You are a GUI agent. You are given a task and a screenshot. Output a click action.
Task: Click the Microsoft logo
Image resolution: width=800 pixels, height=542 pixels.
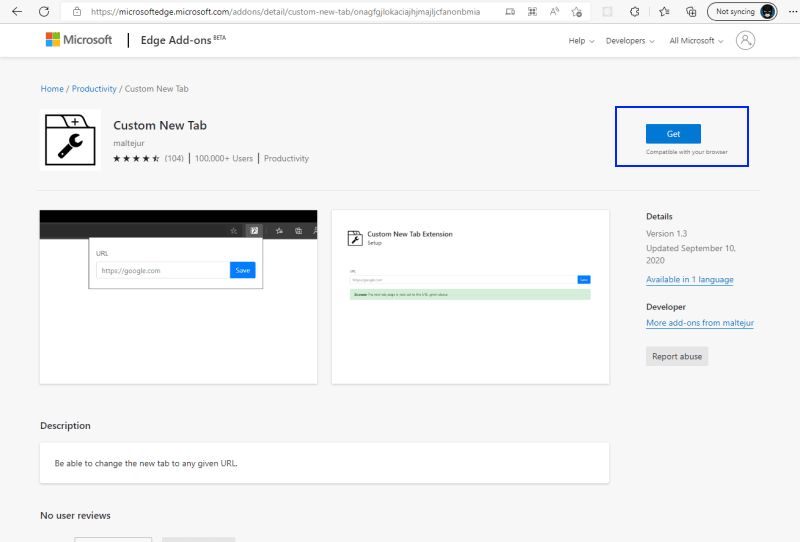(79, 40)
